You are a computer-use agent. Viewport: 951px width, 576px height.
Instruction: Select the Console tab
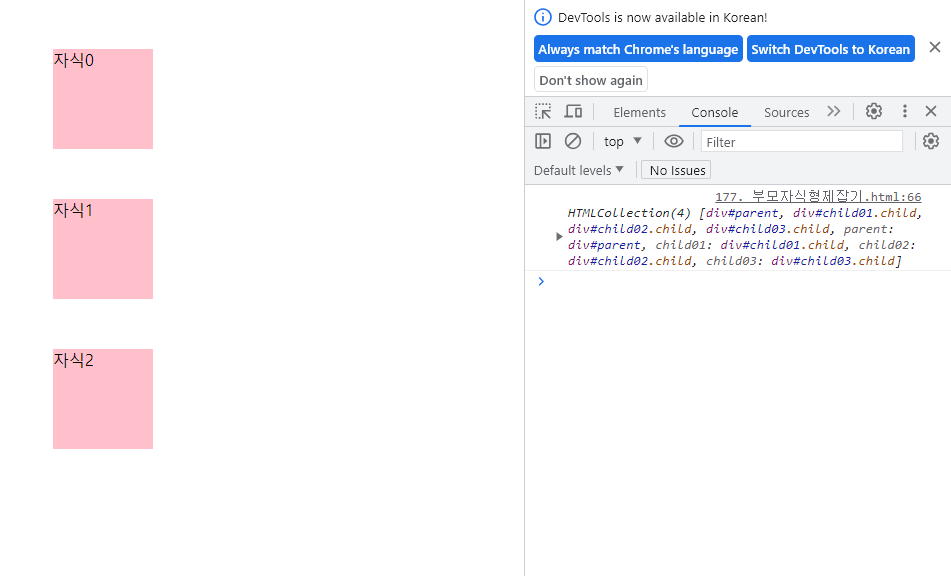(714, 112)
